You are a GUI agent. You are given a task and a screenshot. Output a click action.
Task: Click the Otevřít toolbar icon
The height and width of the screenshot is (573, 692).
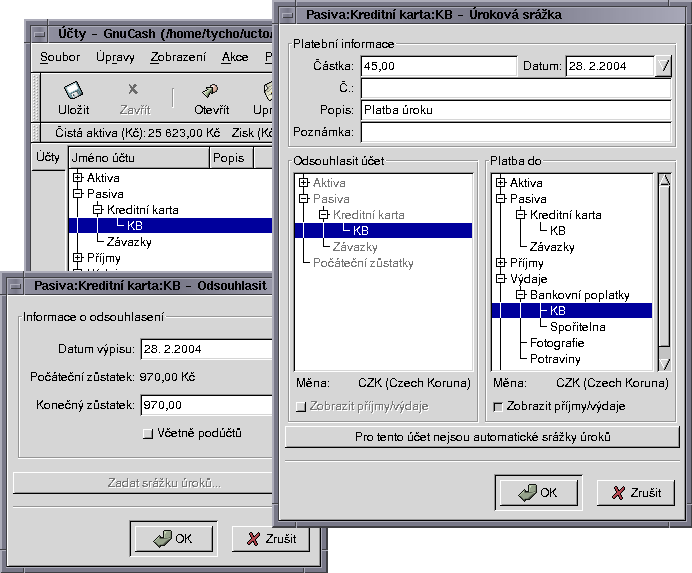(210, 90)
